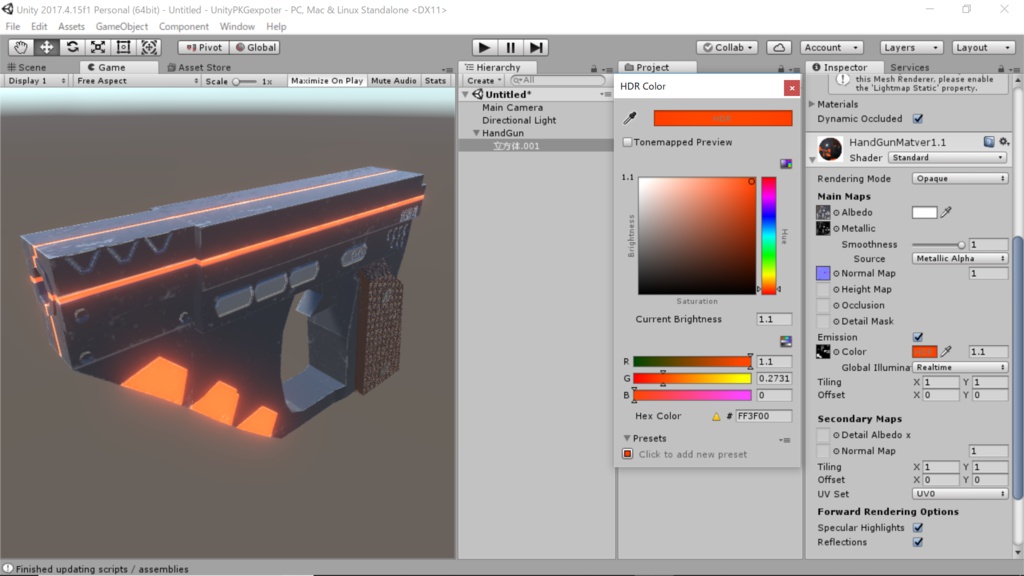Toggle Pivot handle position
The width and height of the screenshot is (1024, 576).
pos(204,48)
